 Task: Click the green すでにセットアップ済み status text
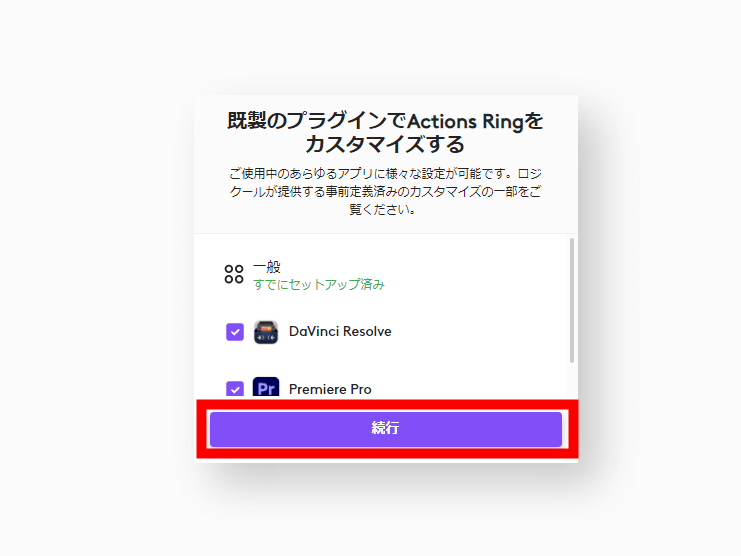[319, 284]
